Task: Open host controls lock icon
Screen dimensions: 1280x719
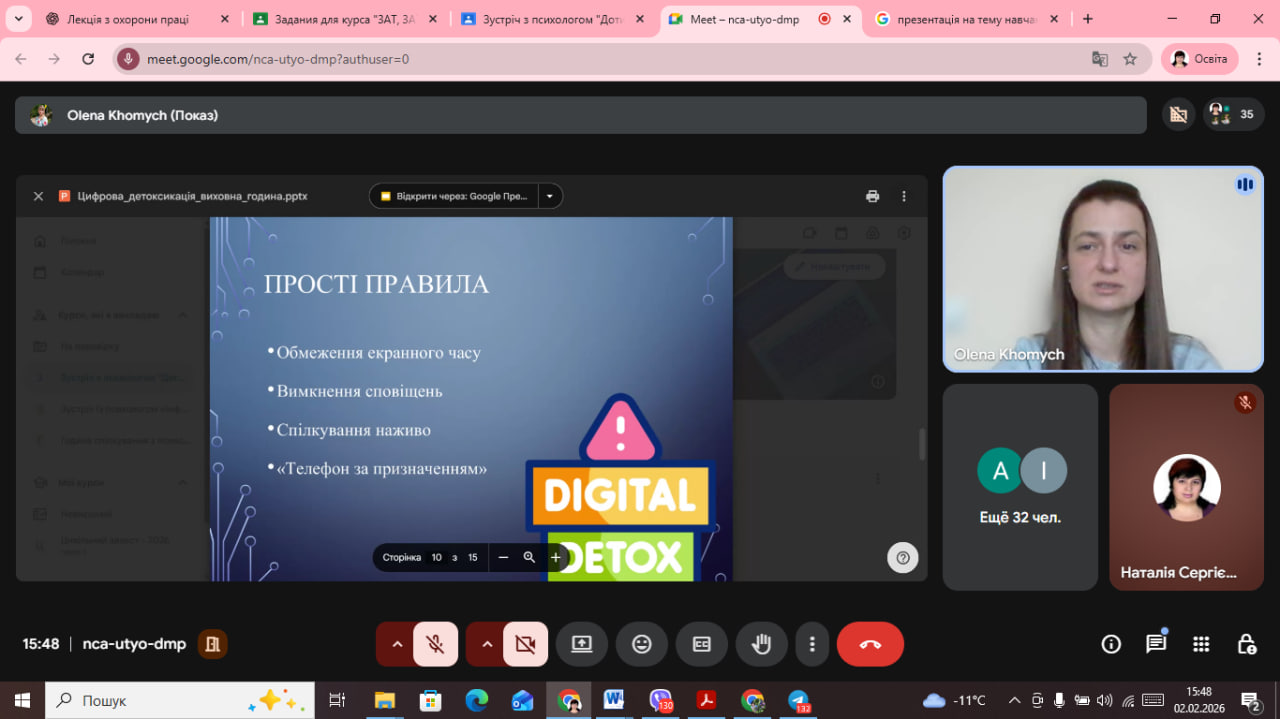Action: pos(1246,644)
